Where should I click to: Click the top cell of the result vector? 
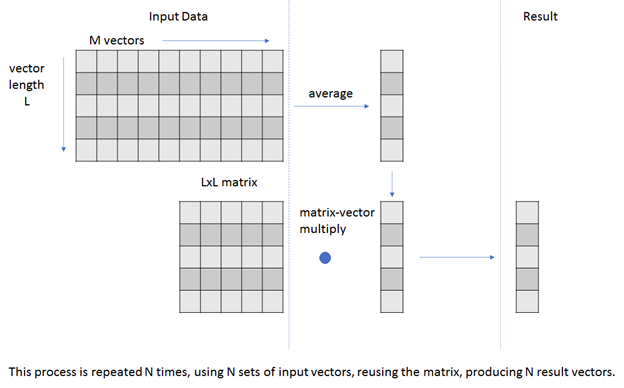(x=527, y=213)
